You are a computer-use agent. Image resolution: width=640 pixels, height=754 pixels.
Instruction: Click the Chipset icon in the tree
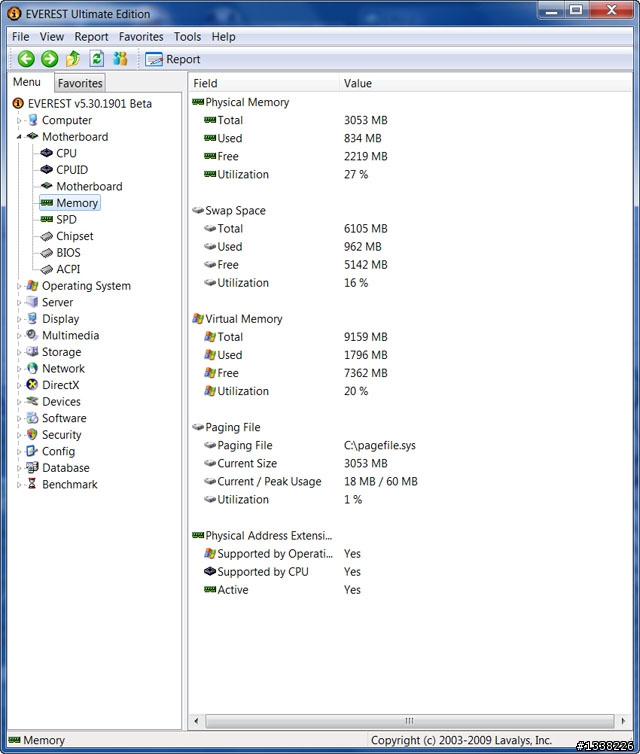point(47,236)
